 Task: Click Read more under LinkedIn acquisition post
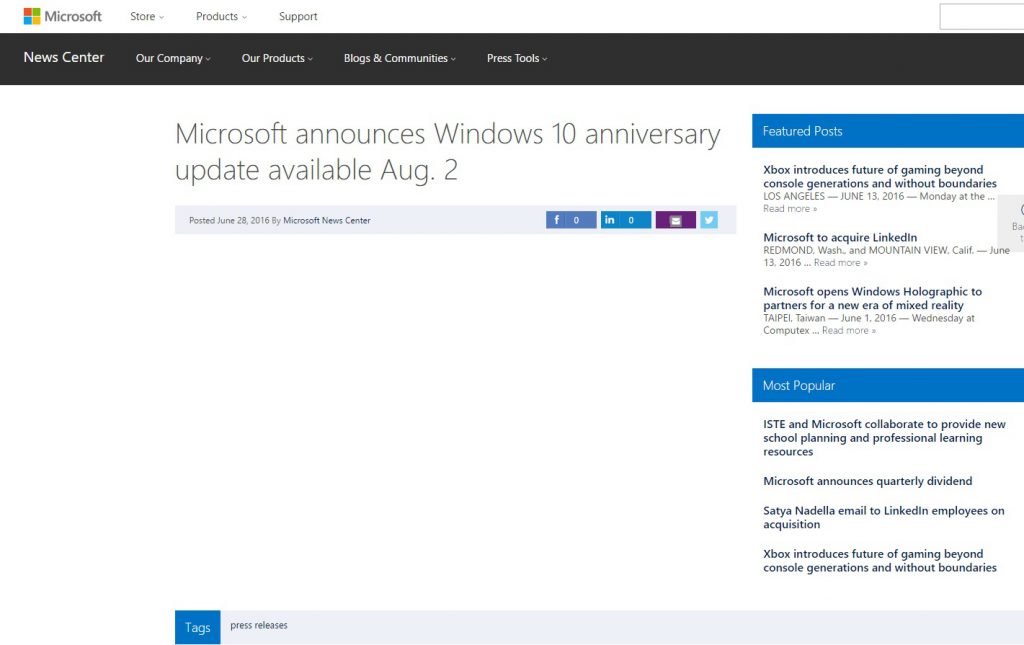(840, 262)
